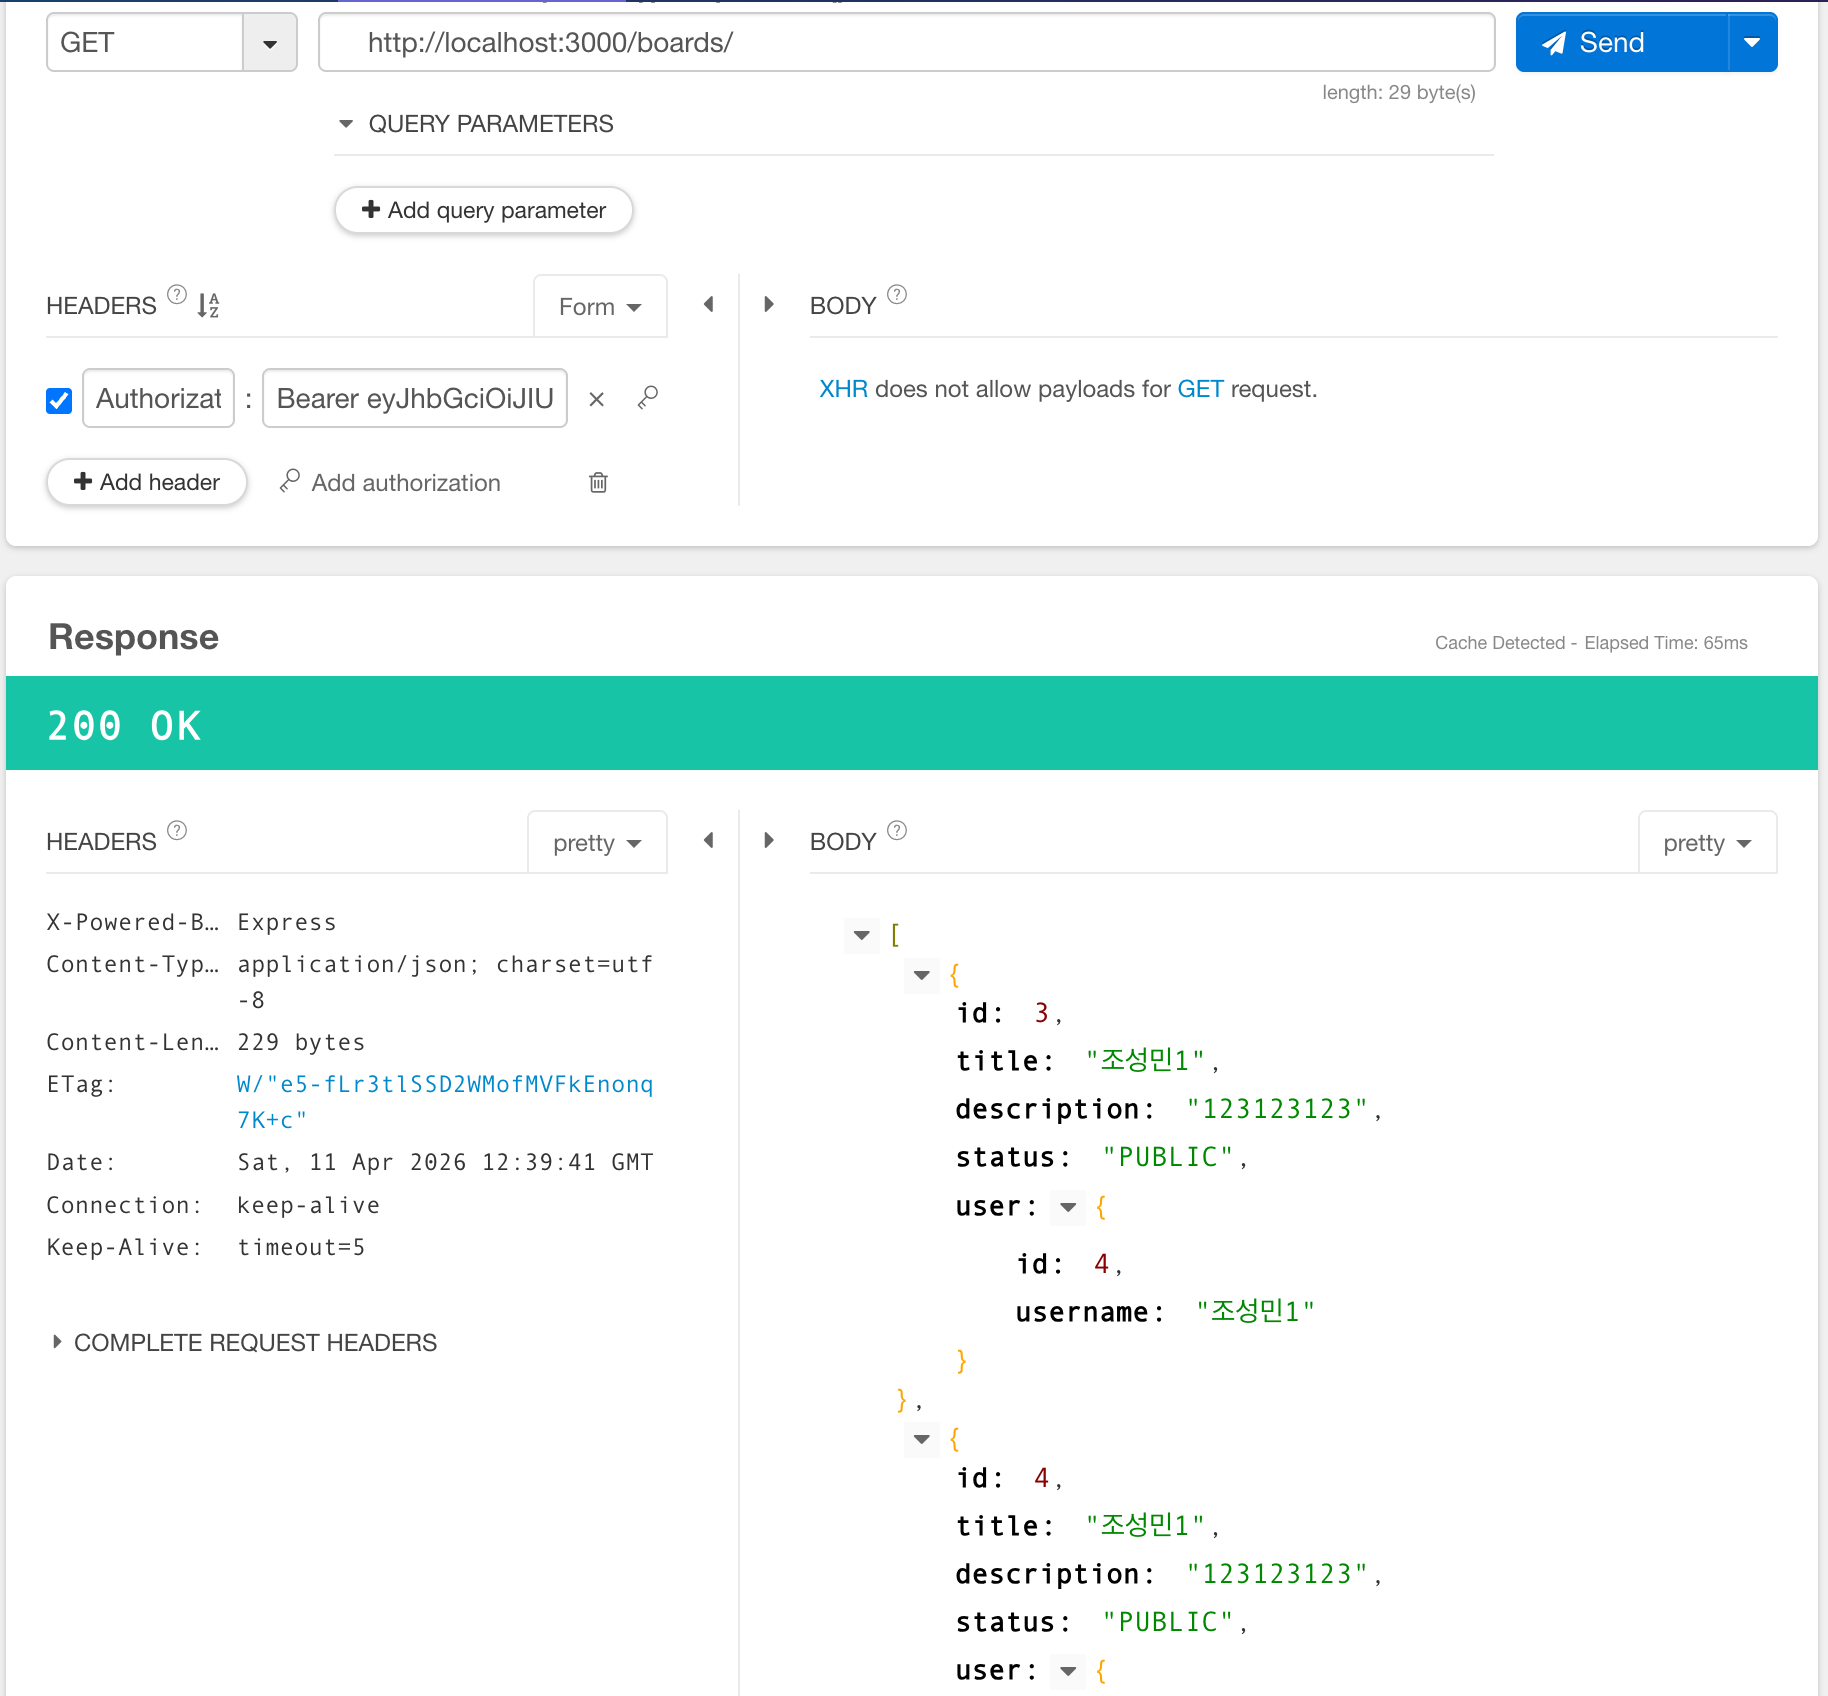Click Add query parameter button

pyautogui.click(x=483, y=210)
